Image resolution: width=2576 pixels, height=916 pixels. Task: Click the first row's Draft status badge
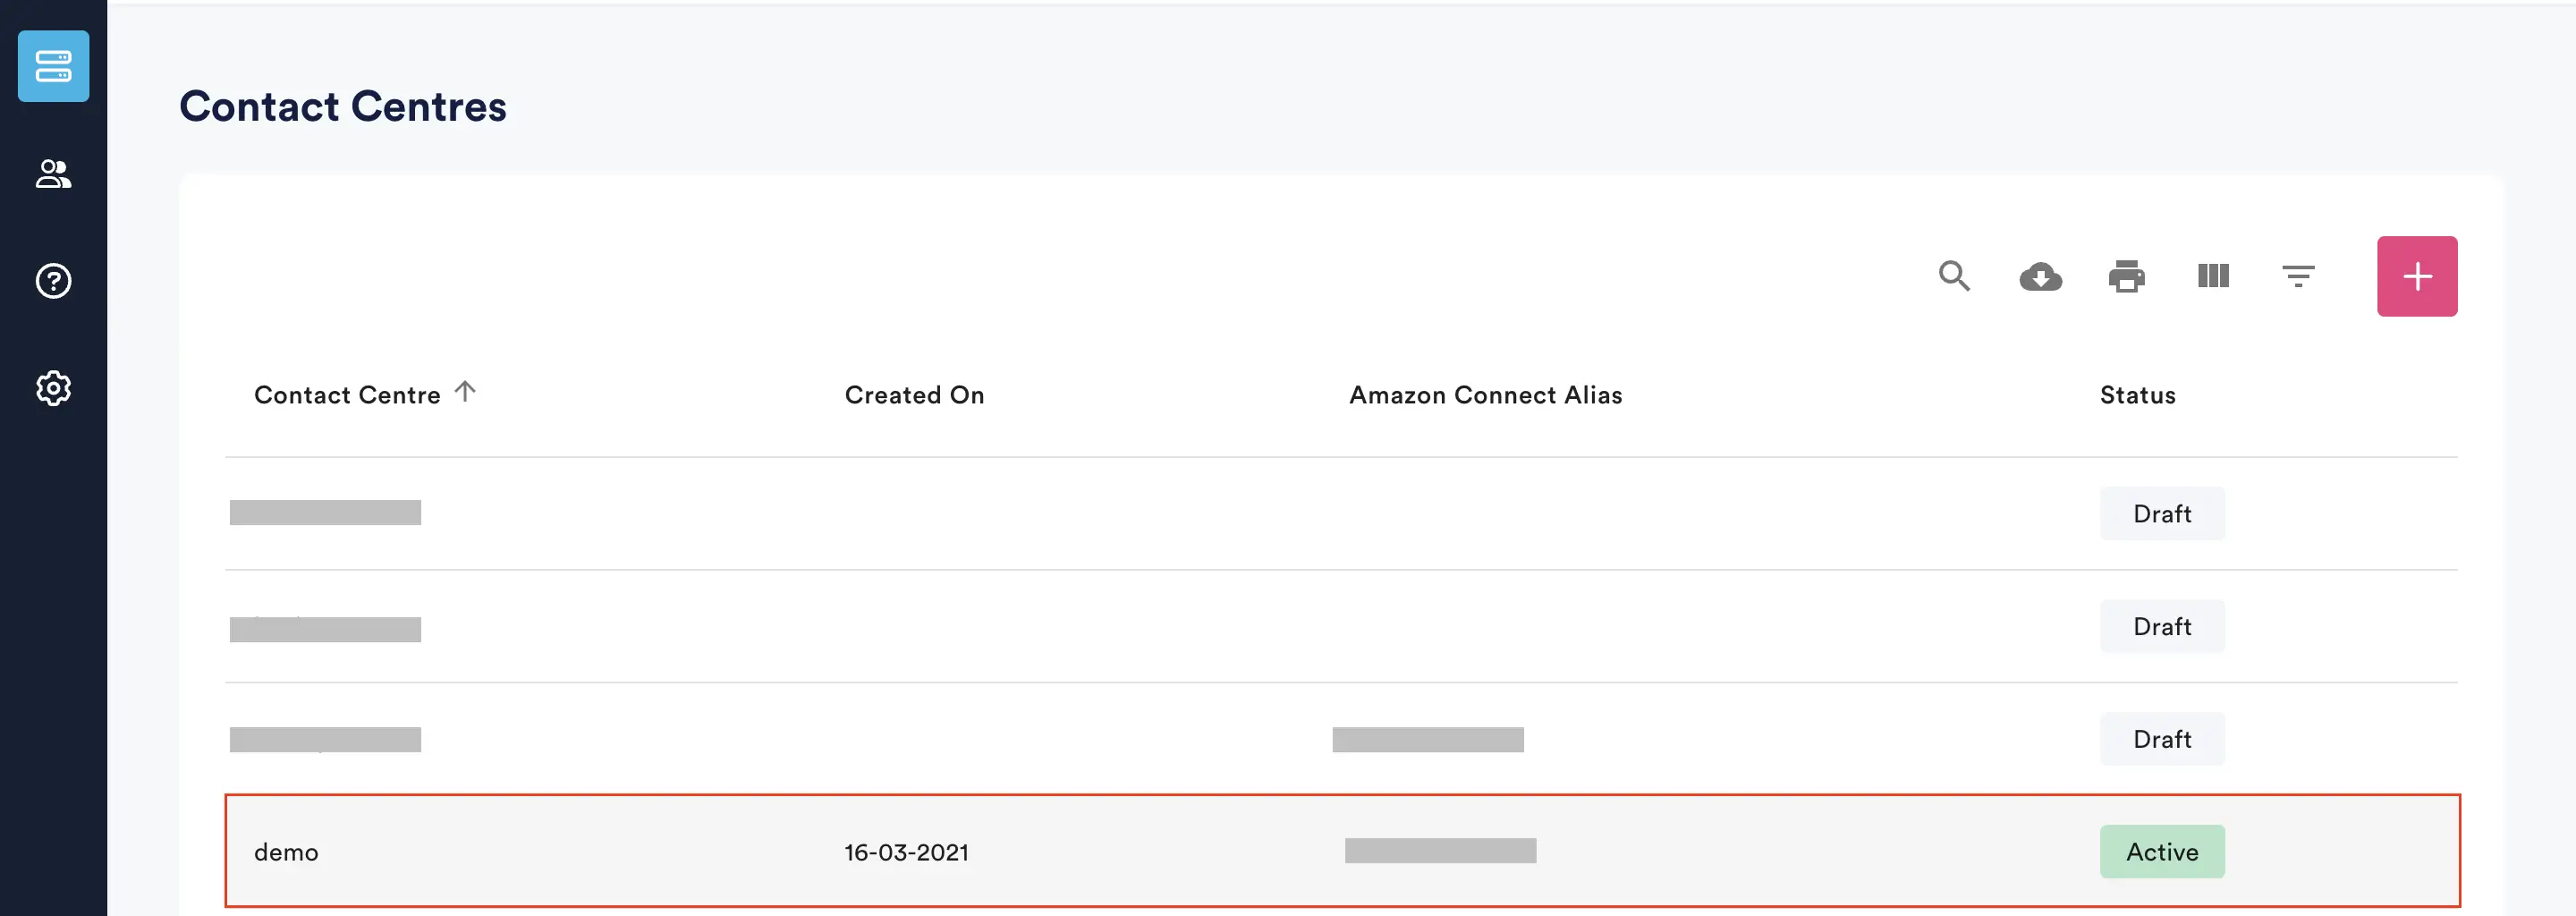pyautogui.click(x=2161, y=514)
